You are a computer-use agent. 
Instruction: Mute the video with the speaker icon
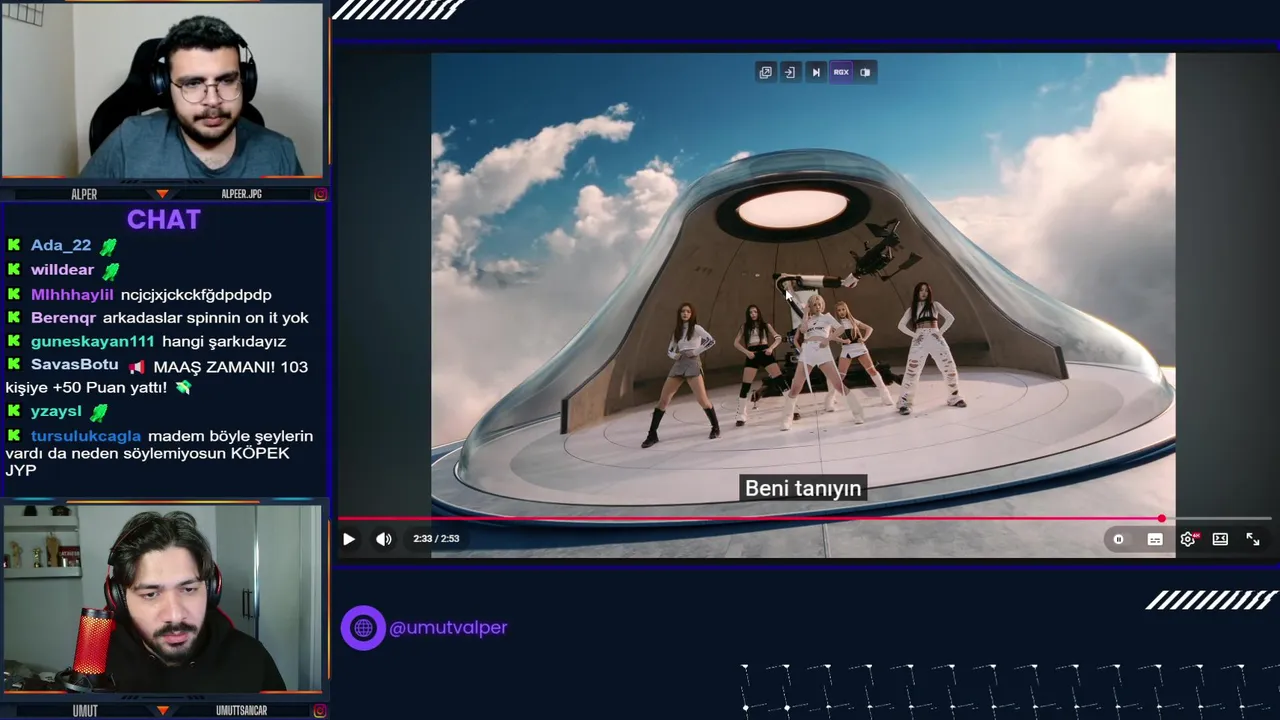[x=384, y=539]
